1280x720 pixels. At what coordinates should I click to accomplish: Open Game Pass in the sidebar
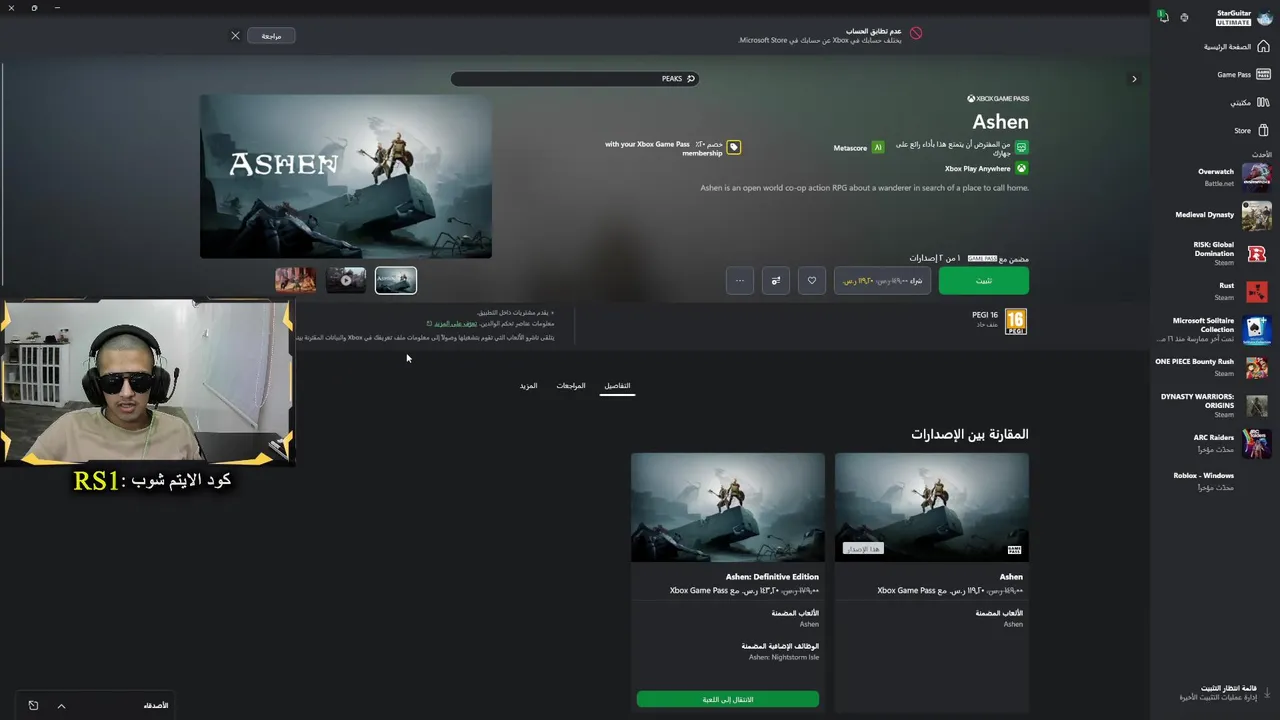pos(1243,74)
